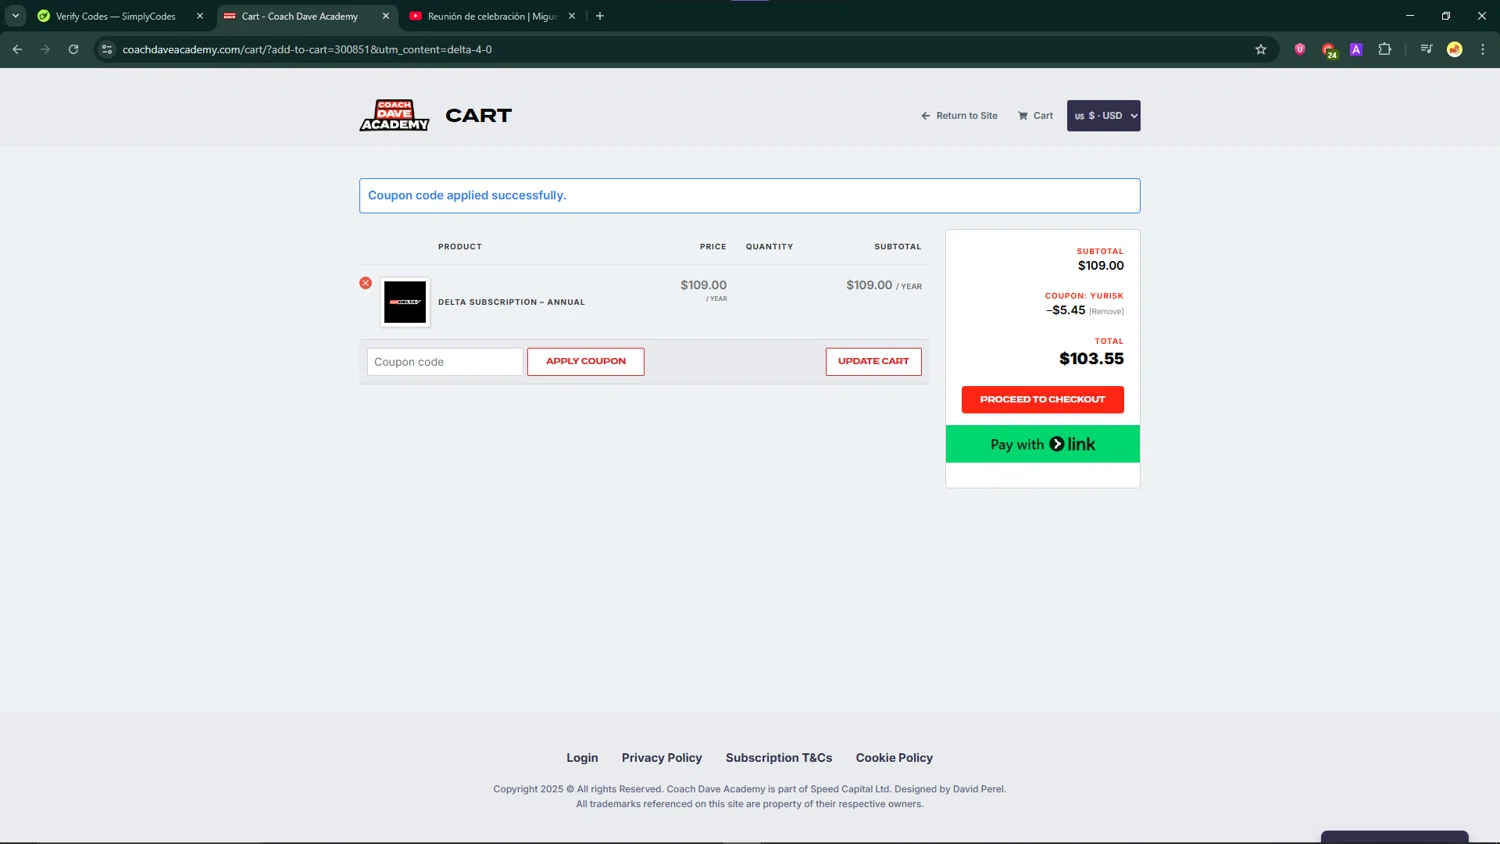Click the address bar URL
1500x844 pixels.
tap(307, 49)
